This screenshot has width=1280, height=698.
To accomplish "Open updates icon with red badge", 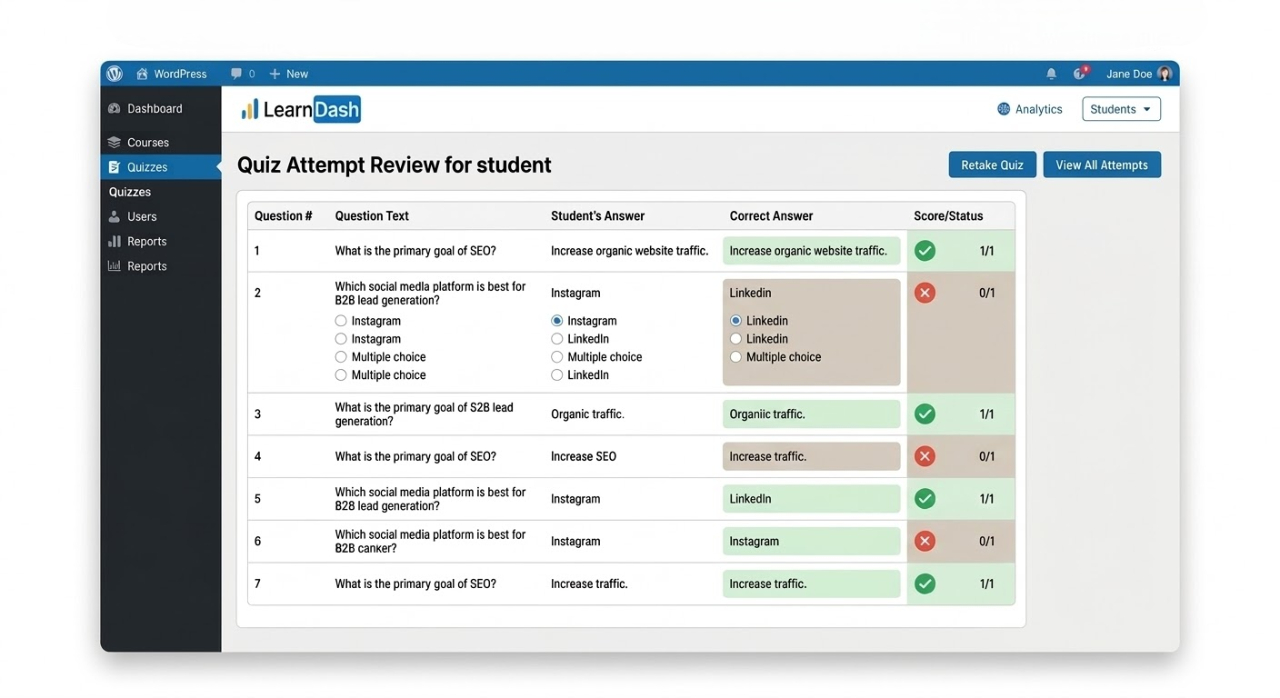I will 1079,74.
